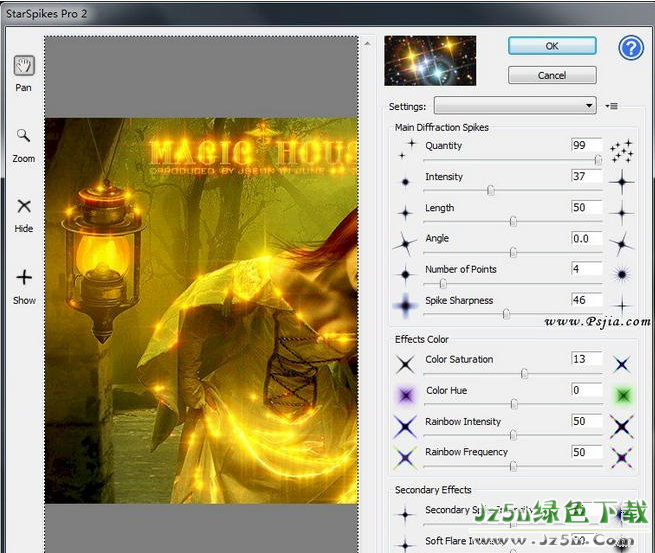Click the Cancel button
The height and width of the screenshot is (553, 655).
click(552, 75)
